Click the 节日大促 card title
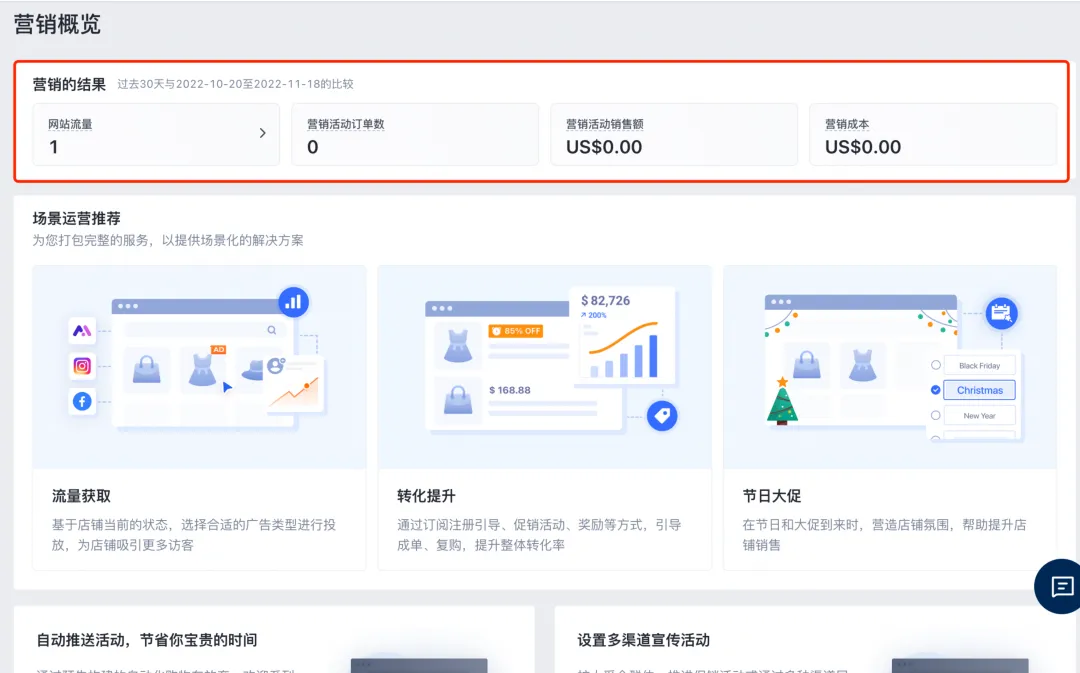Image resolution: width=1080 pixels, height=673 pixels. (x=772, y=496)
